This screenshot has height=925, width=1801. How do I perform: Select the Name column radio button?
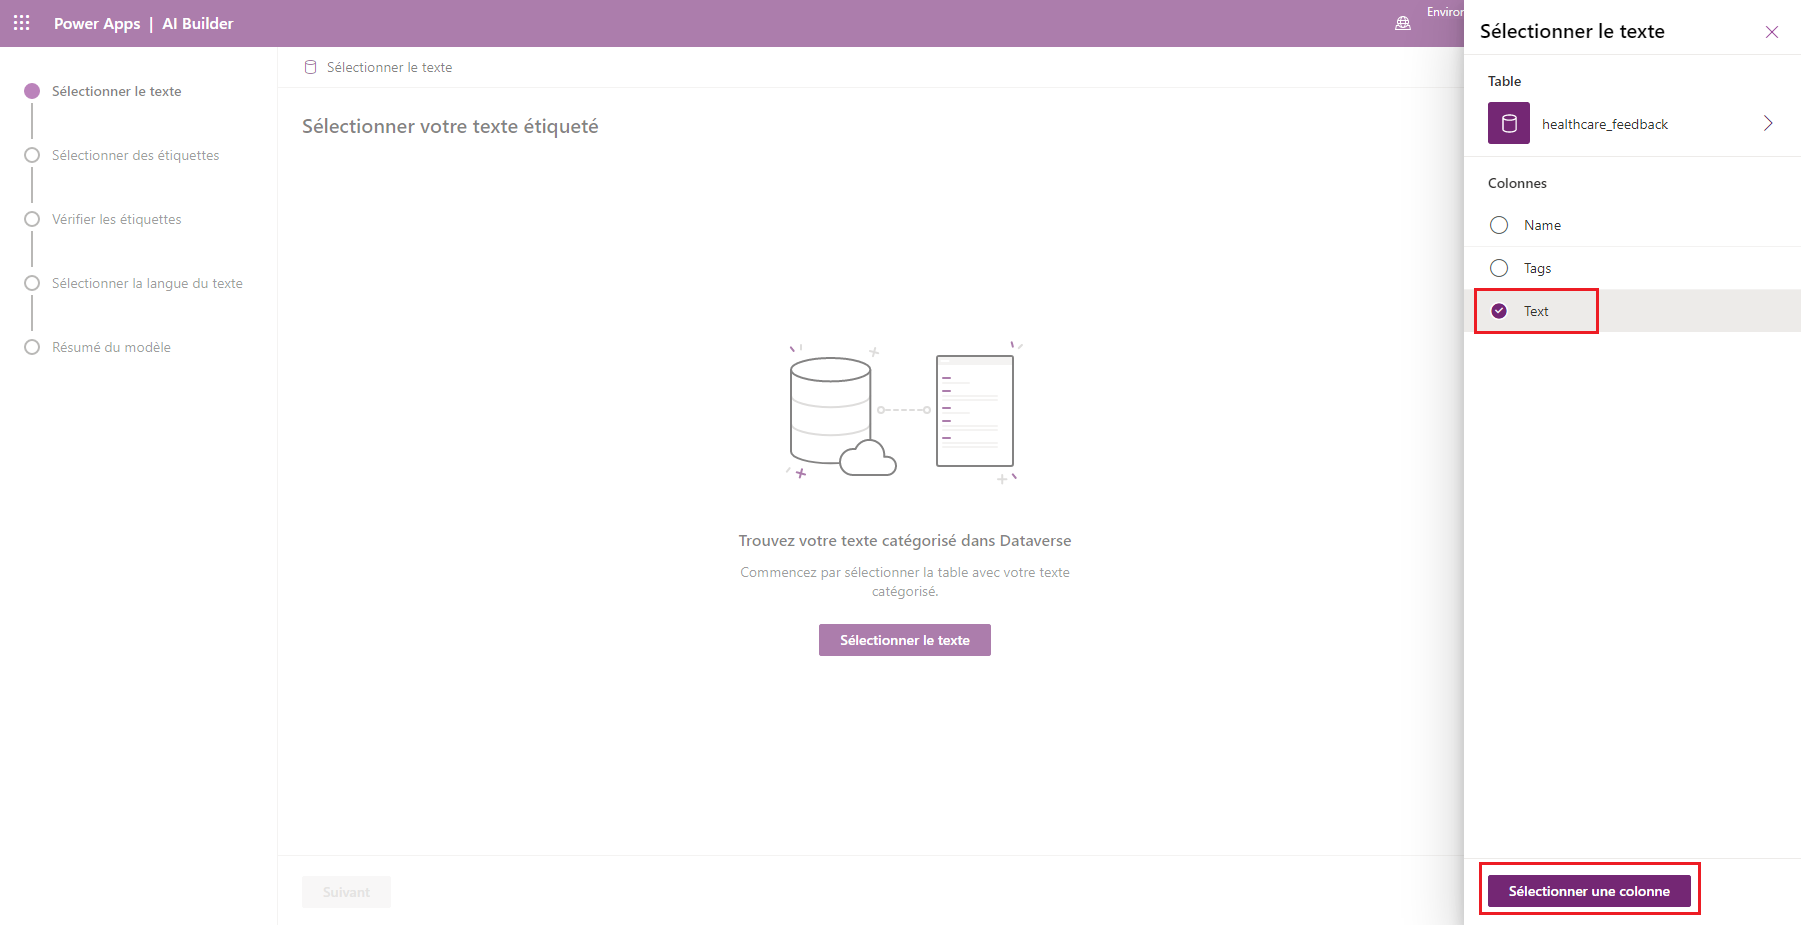click(x=1499, y=225)
